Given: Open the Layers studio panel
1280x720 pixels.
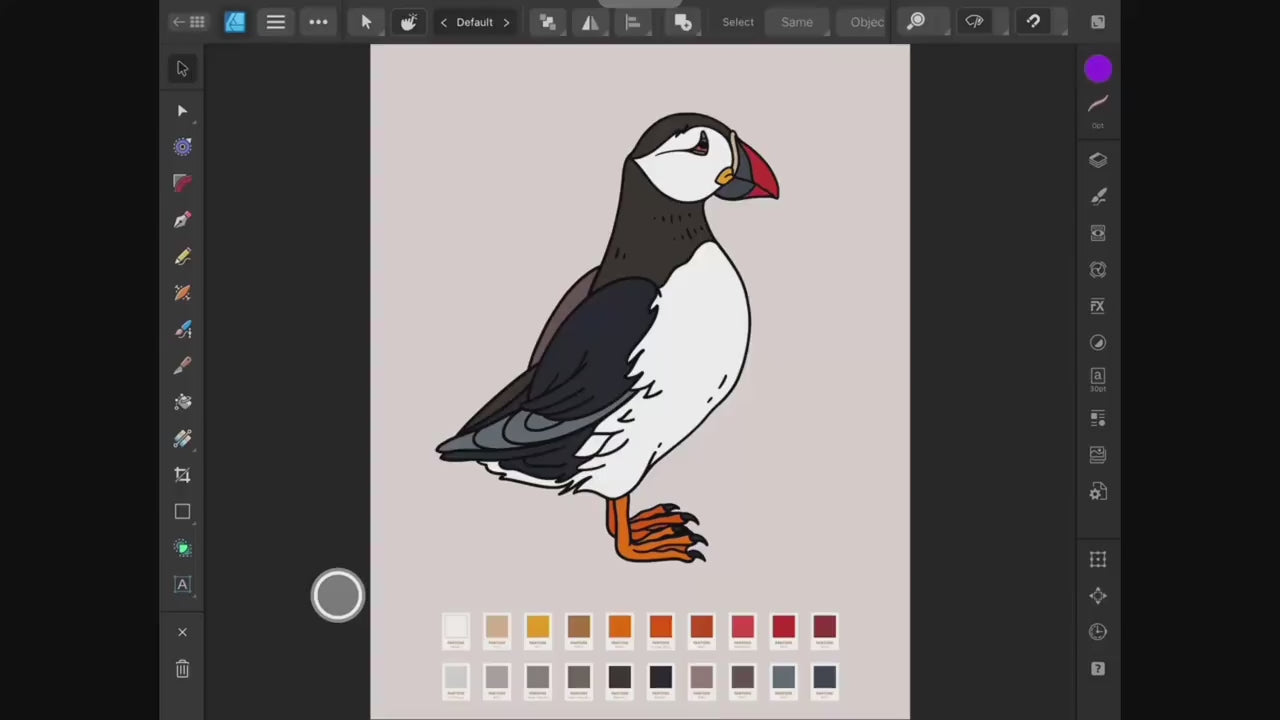Looking at the screenshot, I should [x=1098, y=160].
